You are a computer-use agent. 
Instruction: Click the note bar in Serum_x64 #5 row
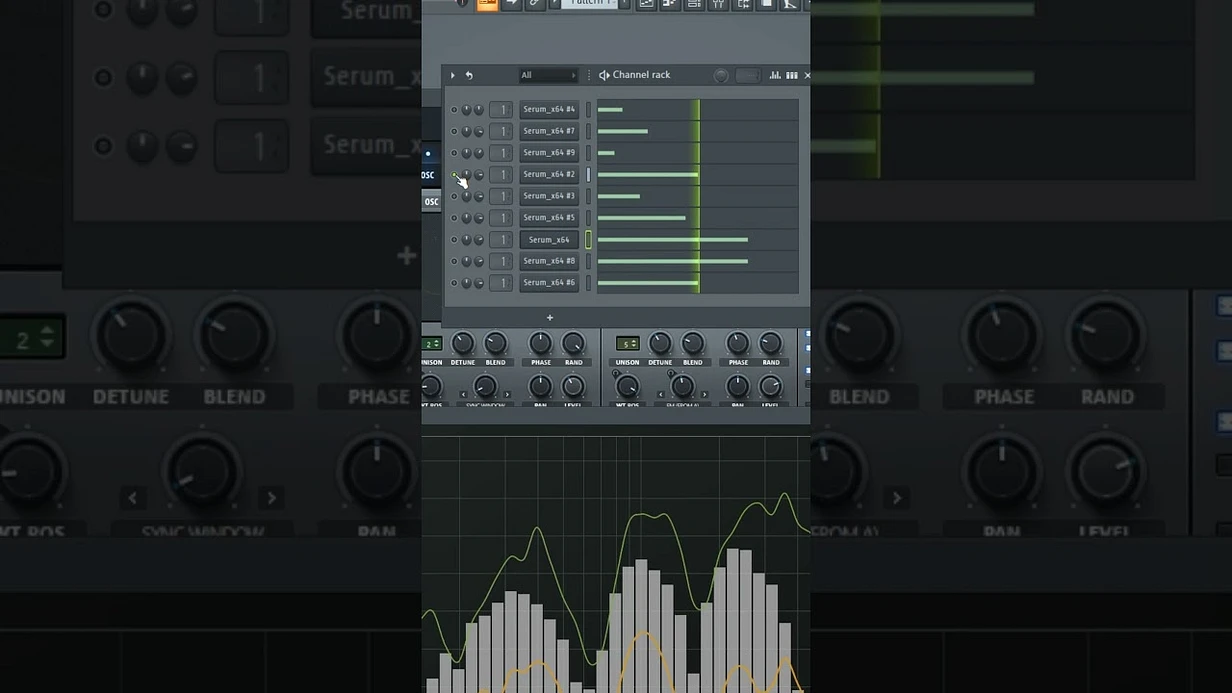point(642,218)
